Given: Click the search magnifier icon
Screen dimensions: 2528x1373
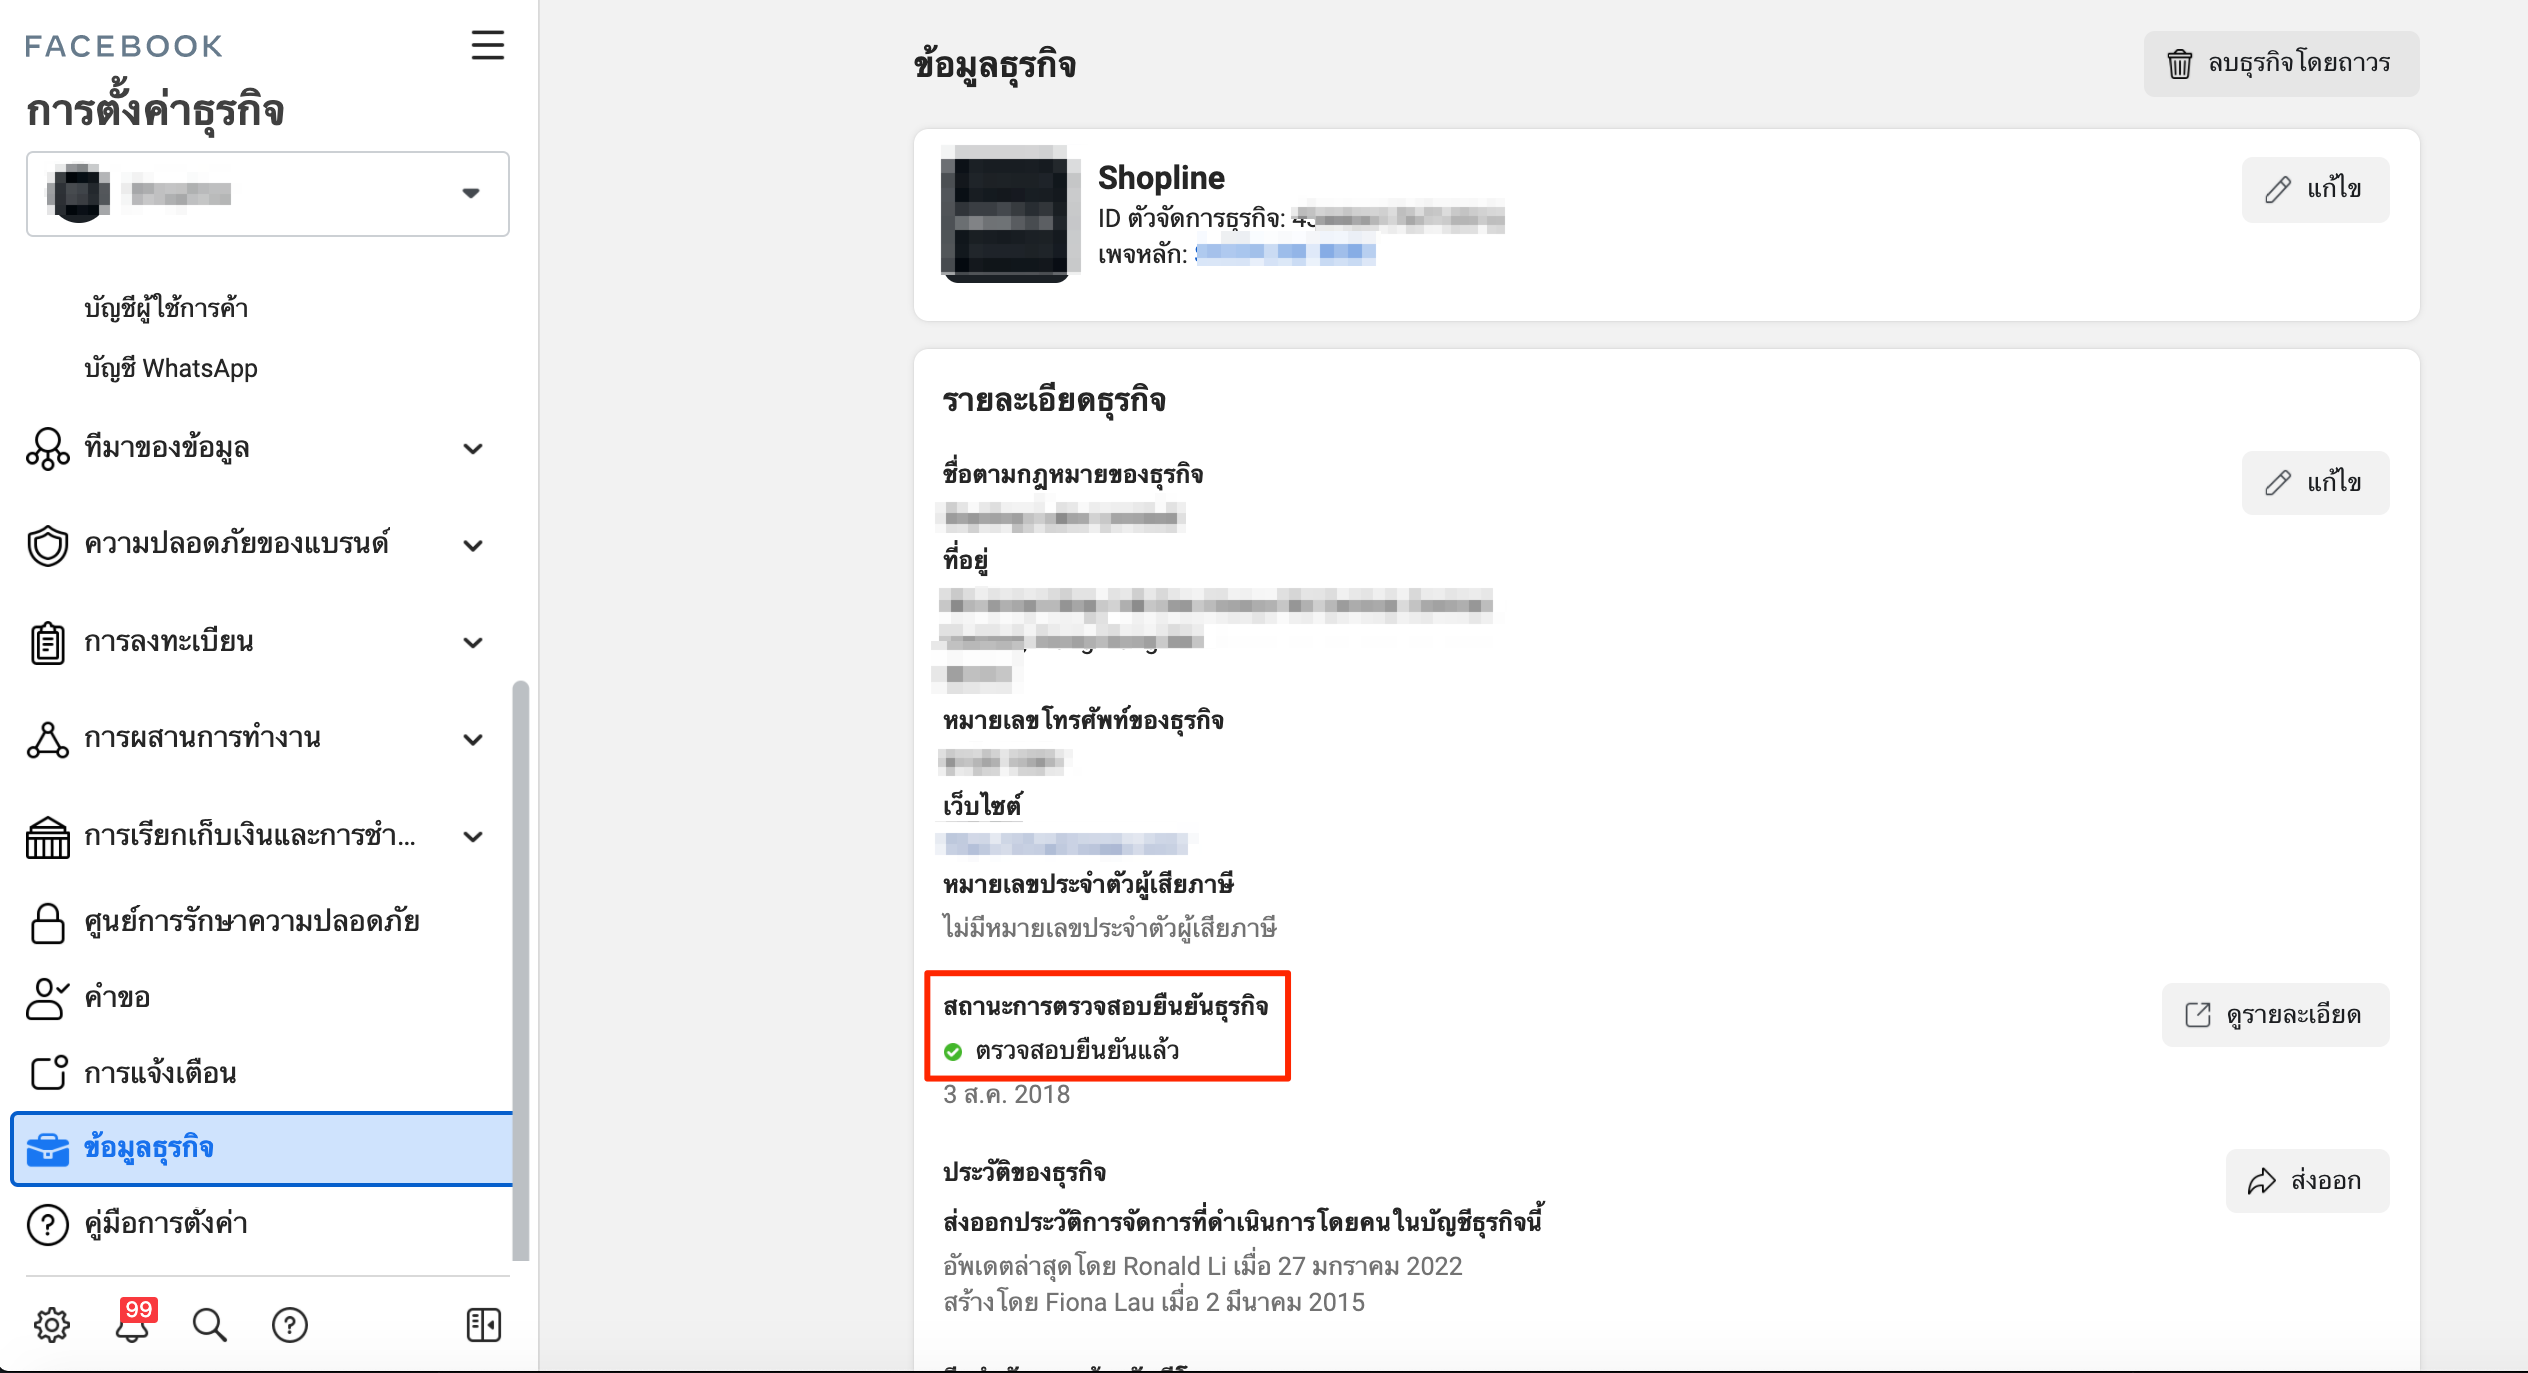Looking at the screenshot, I should coord(210,1325).
